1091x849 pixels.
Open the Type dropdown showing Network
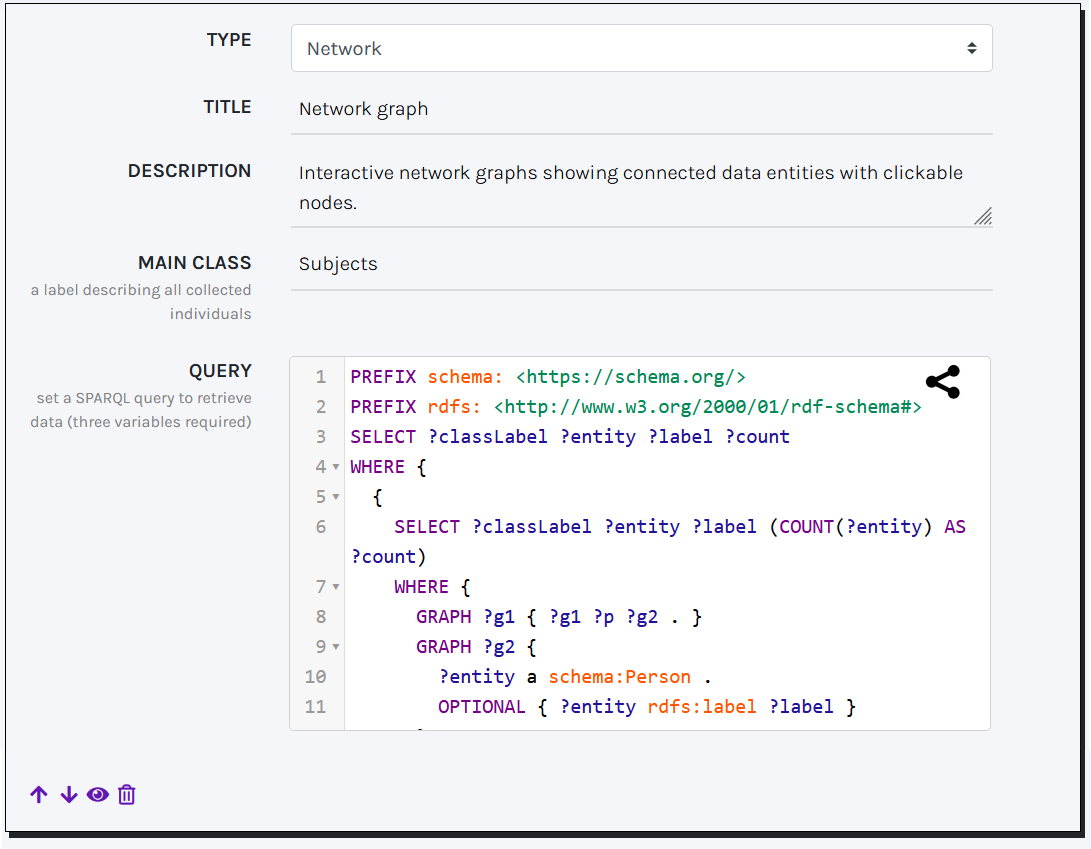click(x=641, y=48)
